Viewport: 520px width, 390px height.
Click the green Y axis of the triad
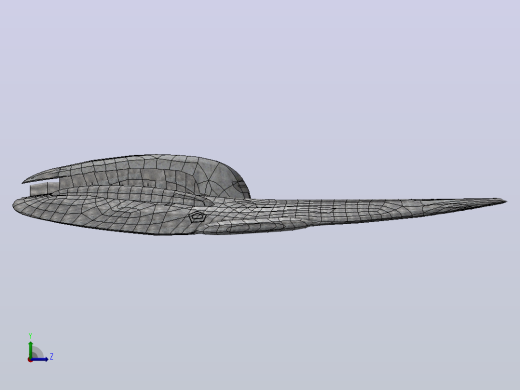point(31,349)
